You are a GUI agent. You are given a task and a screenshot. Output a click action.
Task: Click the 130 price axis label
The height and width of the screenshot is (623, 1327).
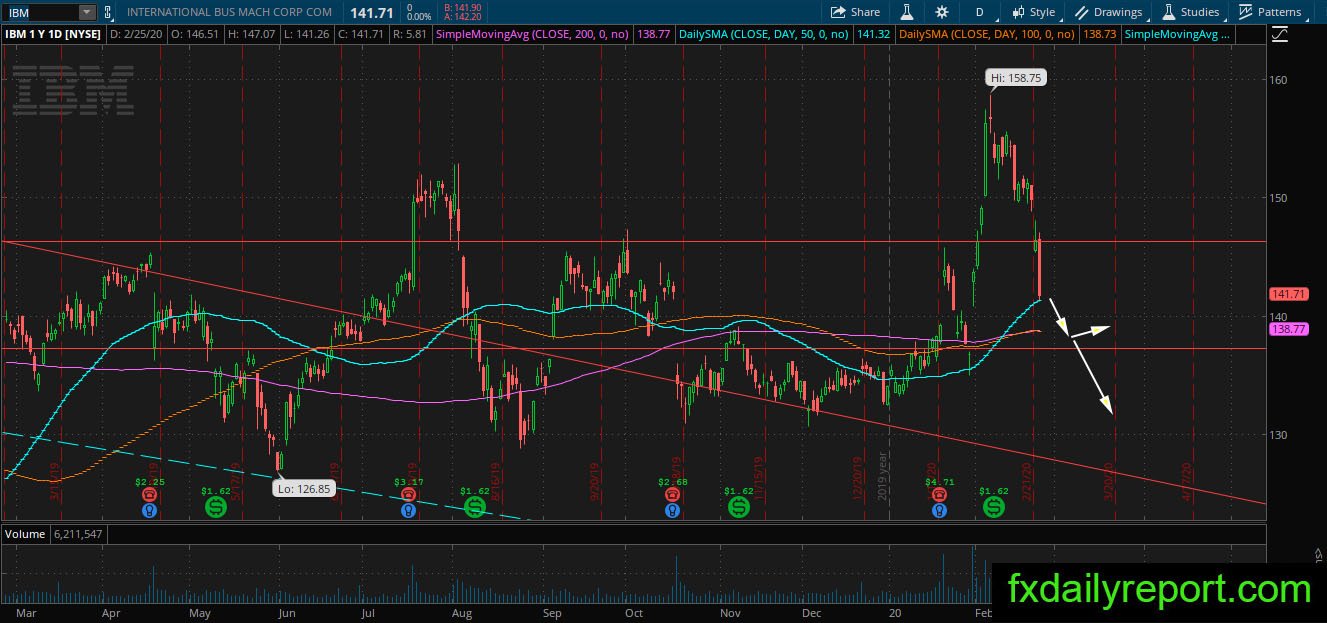tap(1279, 434)
